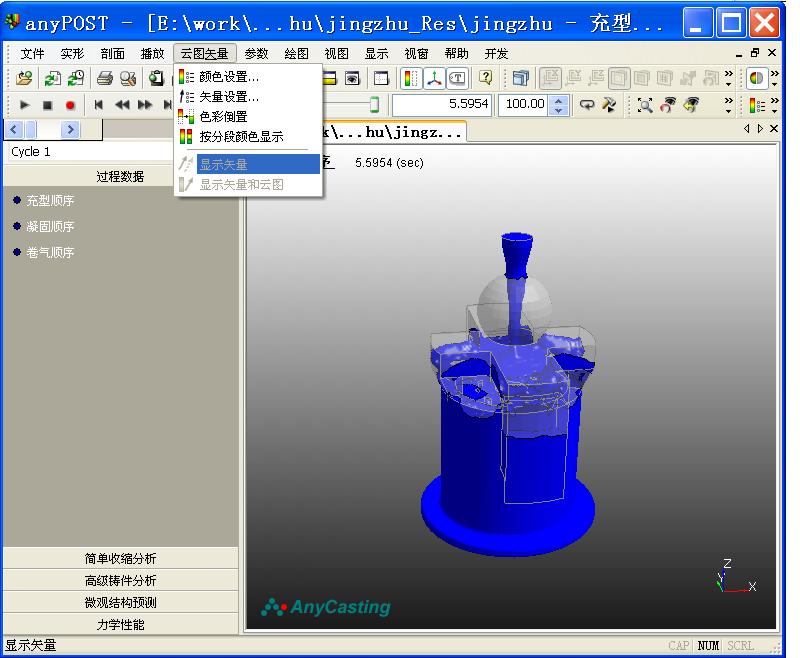Play the filling animation
800x658 pixels.
tap(24, 105)
